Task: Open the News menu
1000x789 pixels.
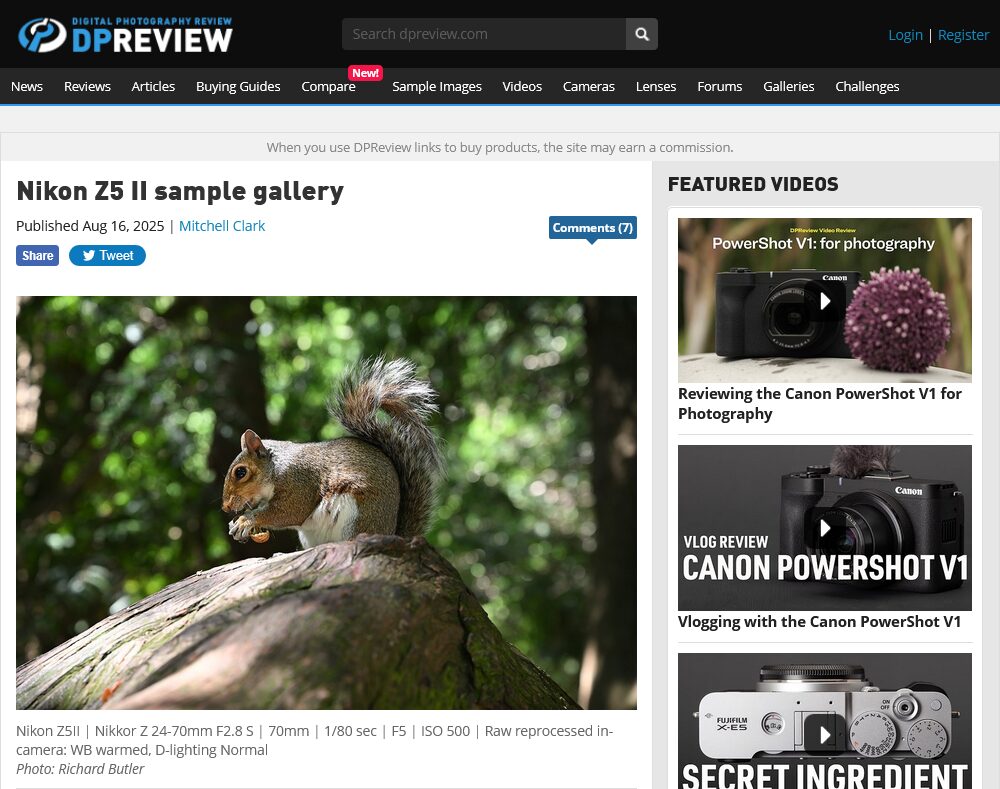Action: (x=27, y=86)
